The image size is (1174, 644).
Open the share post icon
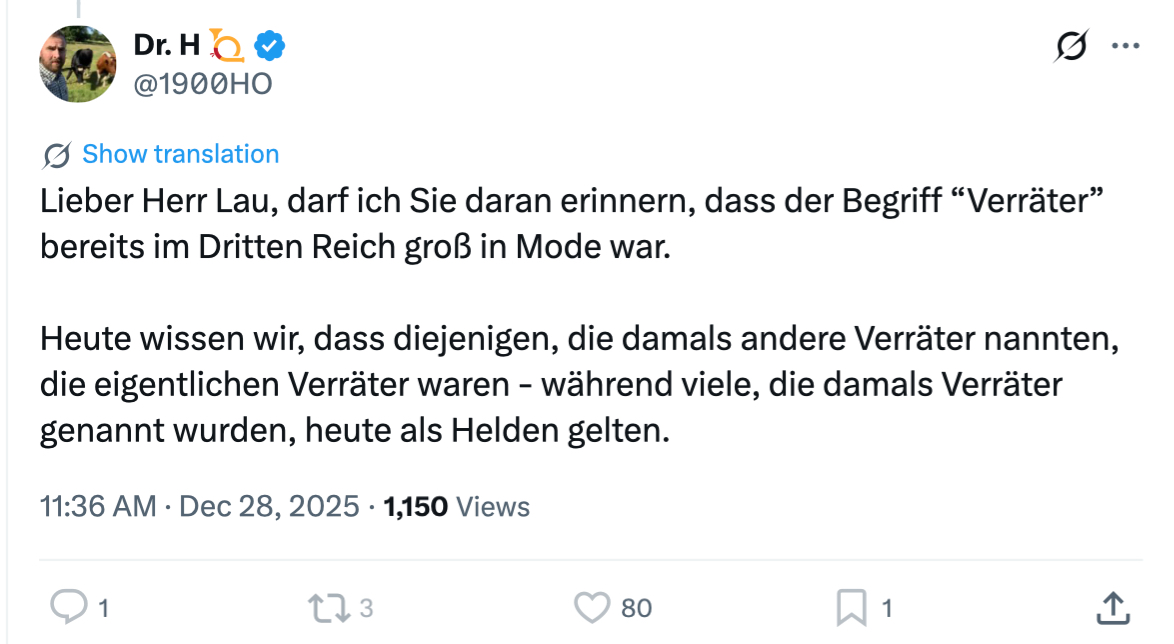point(1115,607)
